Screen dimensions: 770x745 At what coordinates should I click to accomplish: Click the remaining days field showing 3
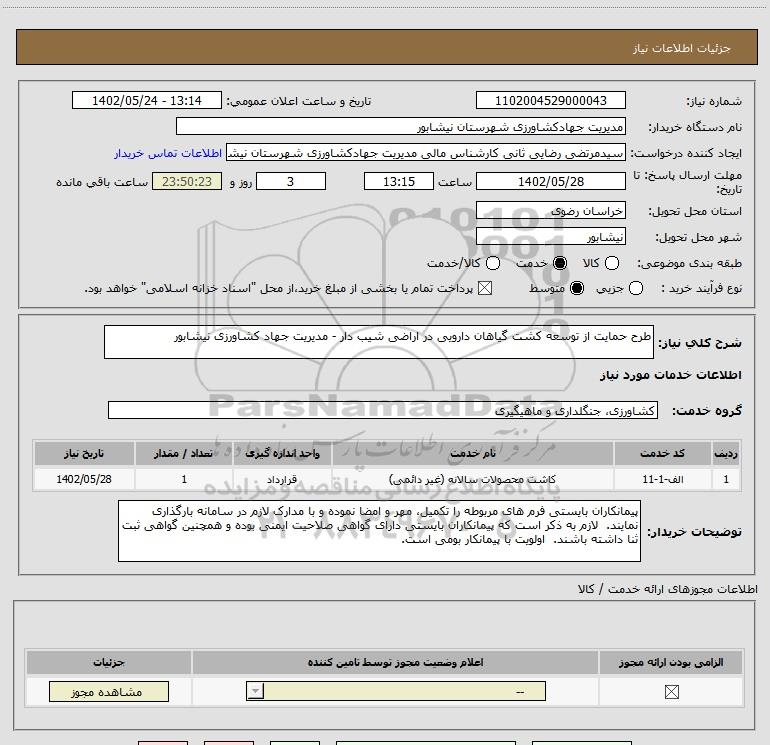point(291,181)
